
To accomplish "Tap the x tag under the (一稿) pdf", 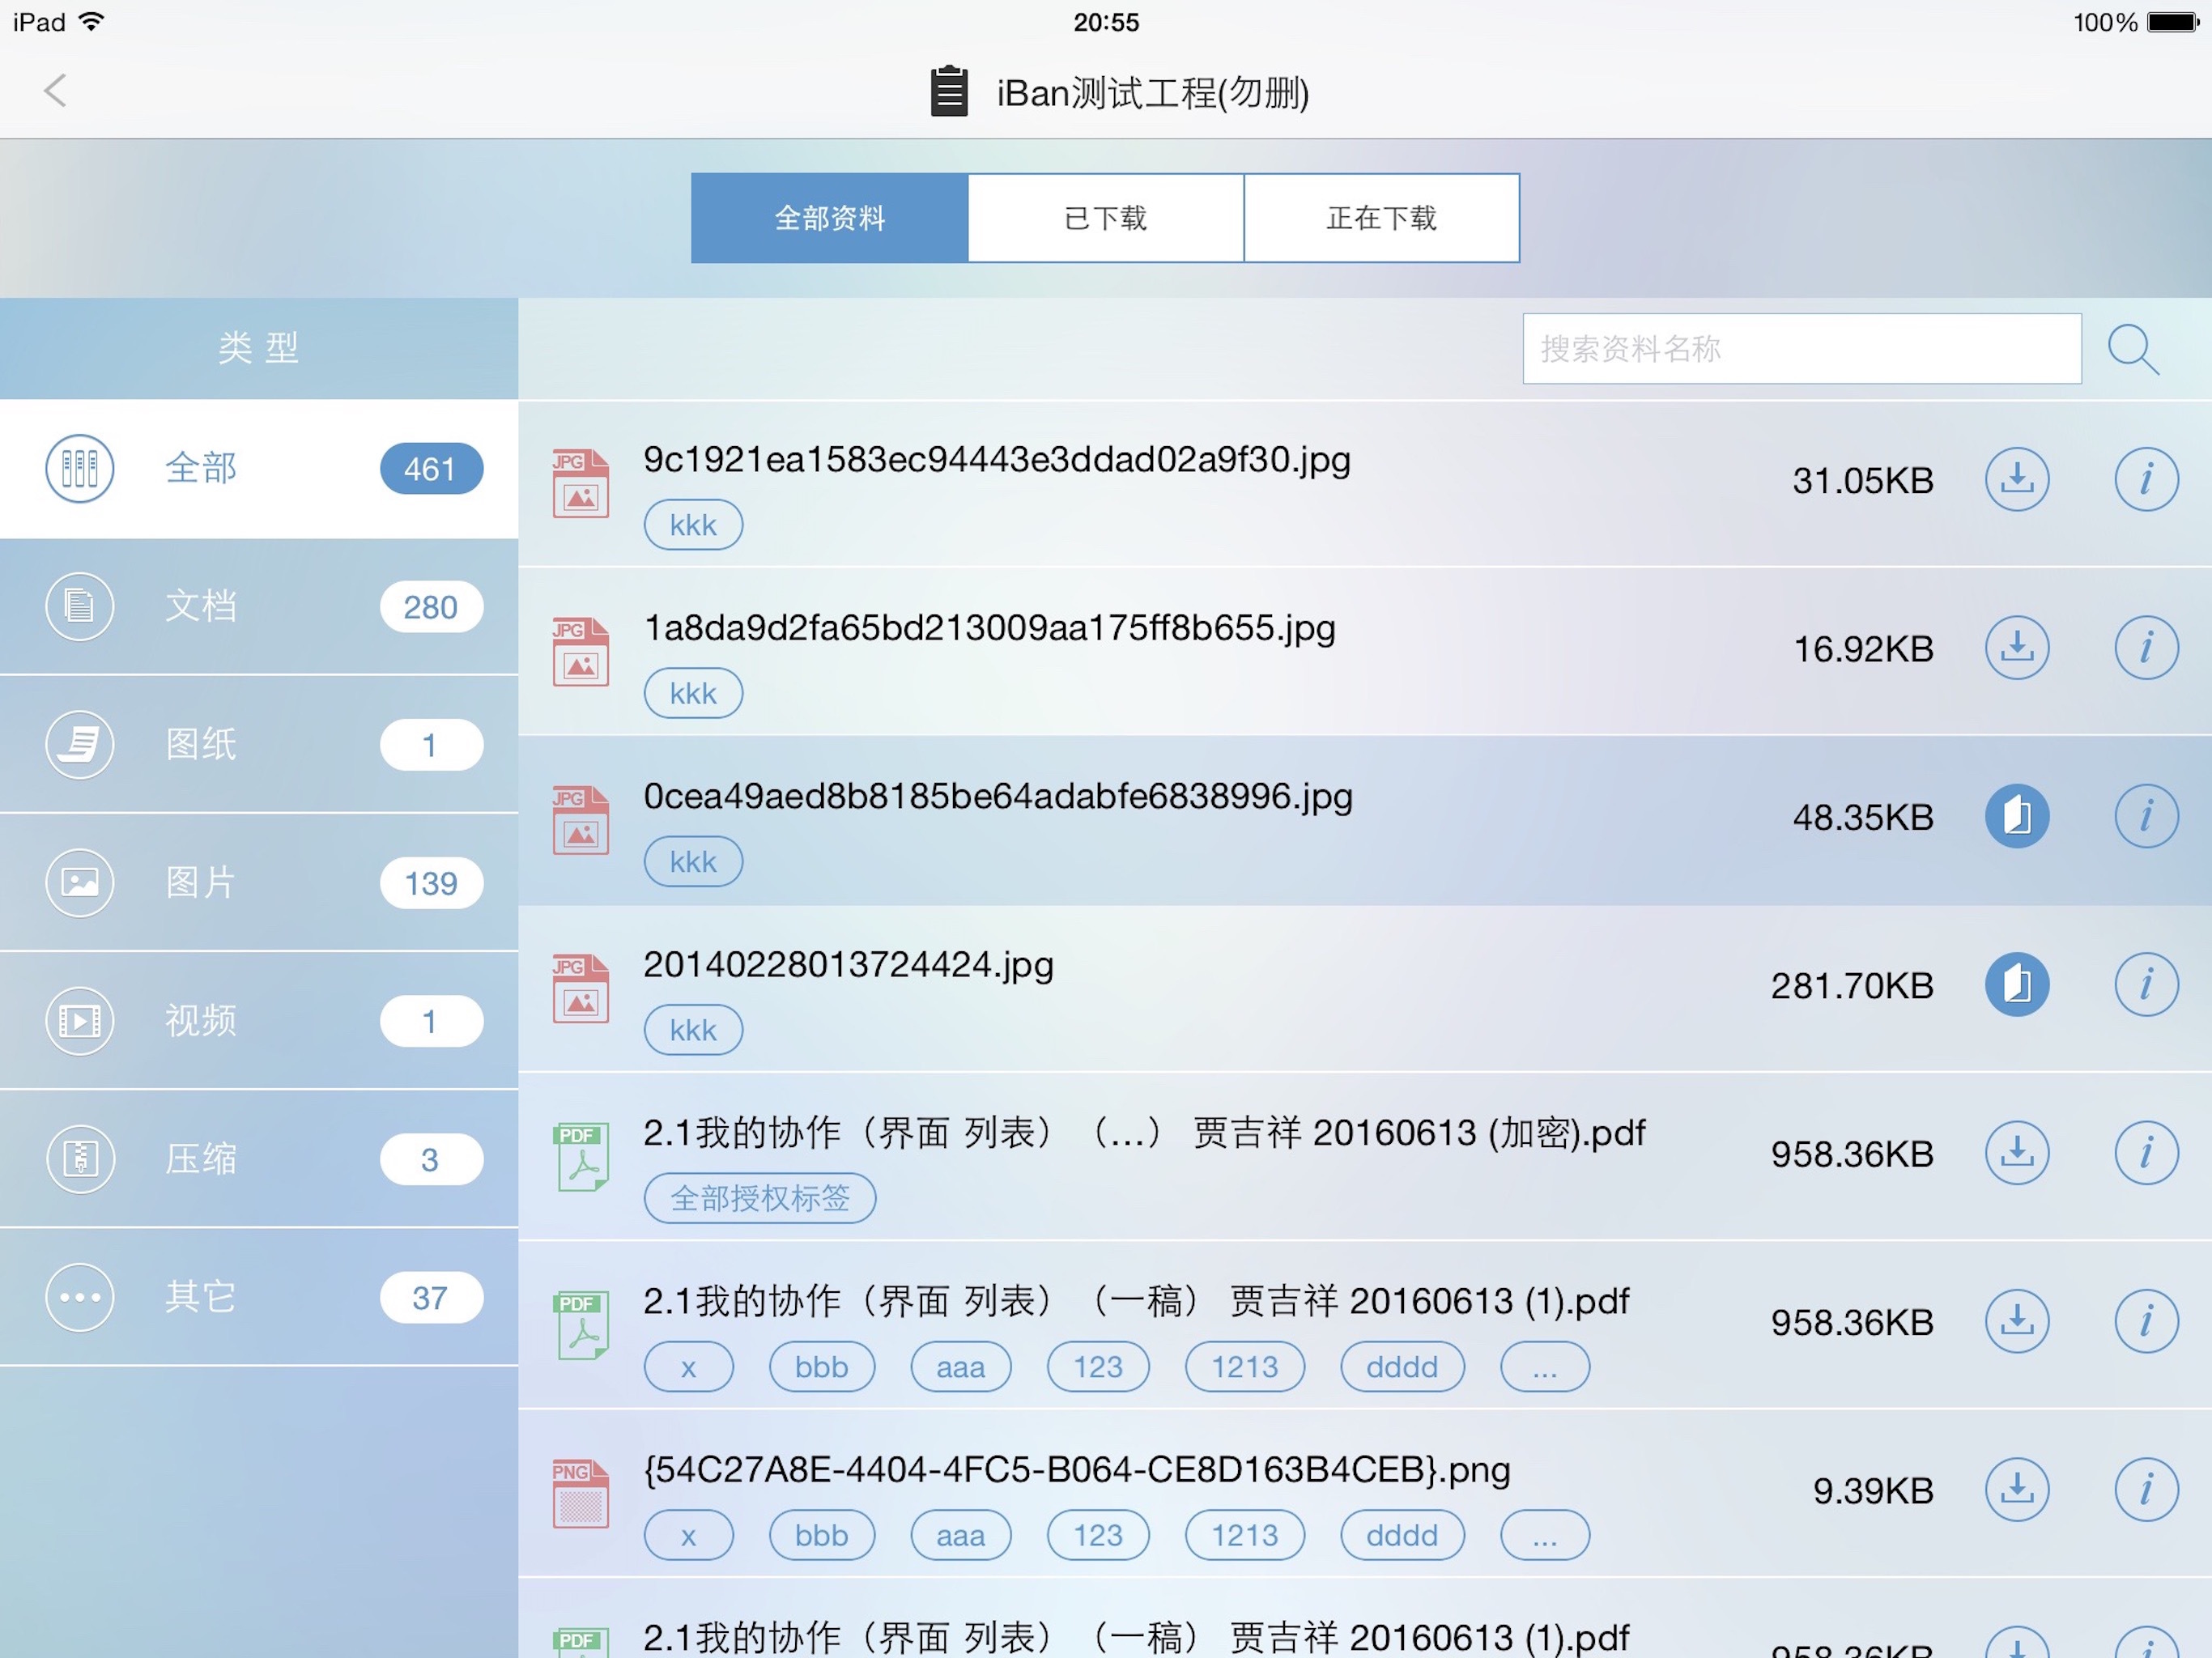I will (689, 1367).
